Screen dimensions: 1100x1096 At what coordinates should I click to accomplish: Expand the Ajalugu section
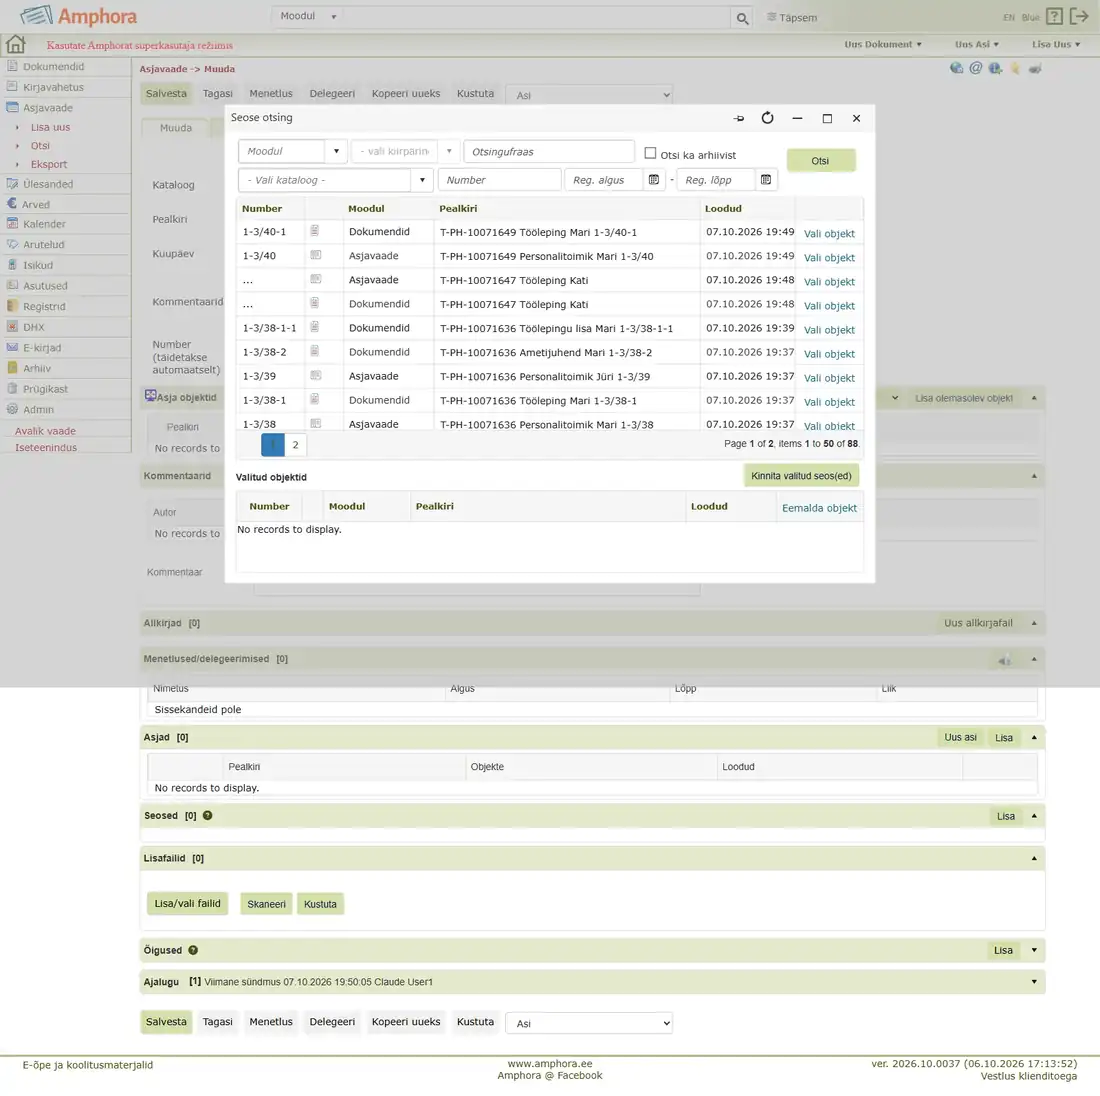pos(1034,982)
